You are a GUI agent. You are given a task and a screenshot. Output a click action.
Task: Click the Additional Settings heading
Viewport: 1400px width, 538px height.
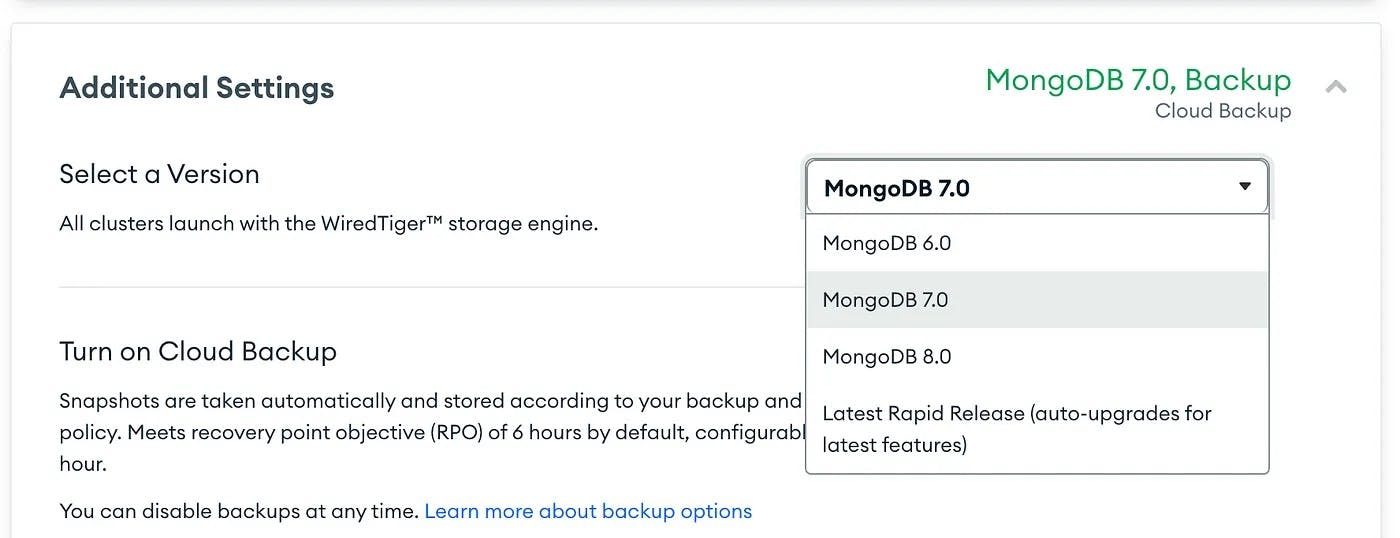point(197,88)
